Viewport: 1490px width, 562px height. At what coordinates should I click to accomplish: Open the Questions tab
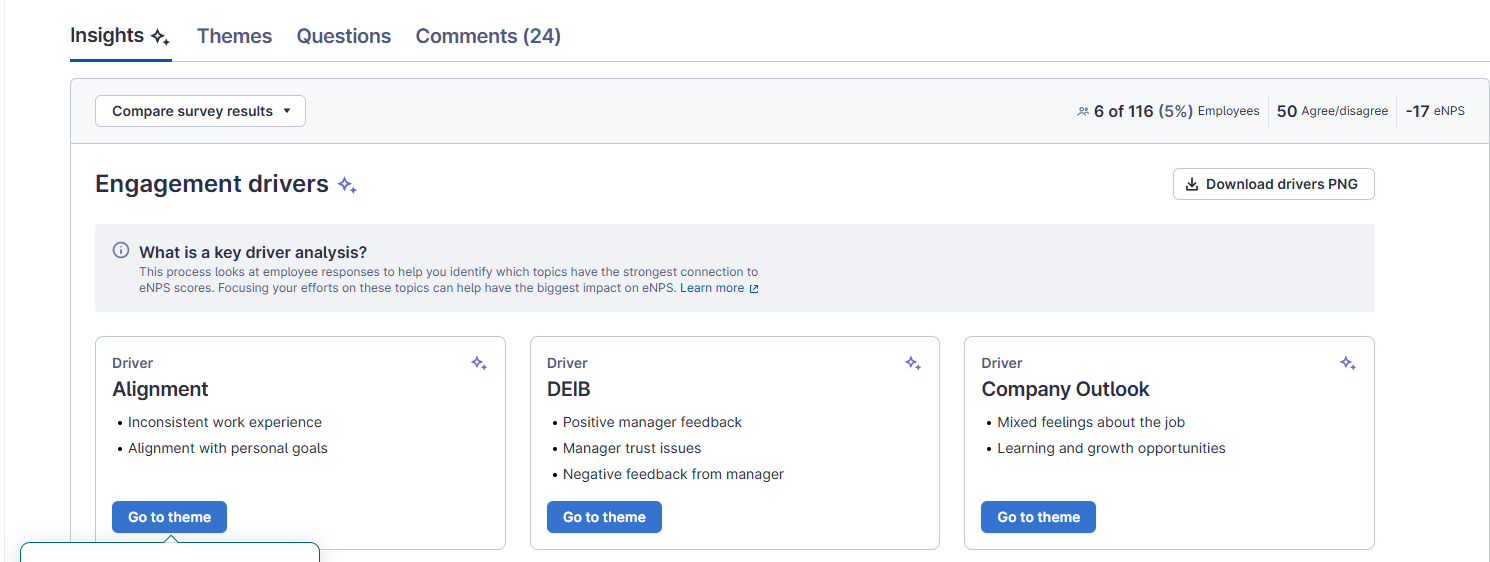pos(343,36)
